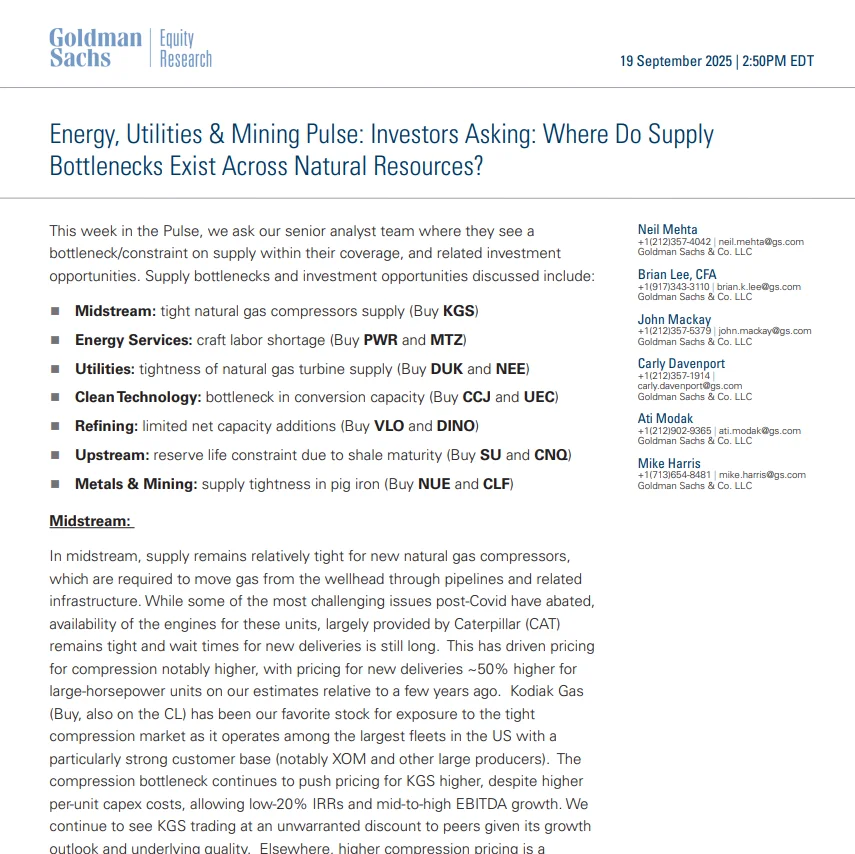
Task: Click the 'Metals & Mining:' bullet label
Action: [x=136, y=484]
